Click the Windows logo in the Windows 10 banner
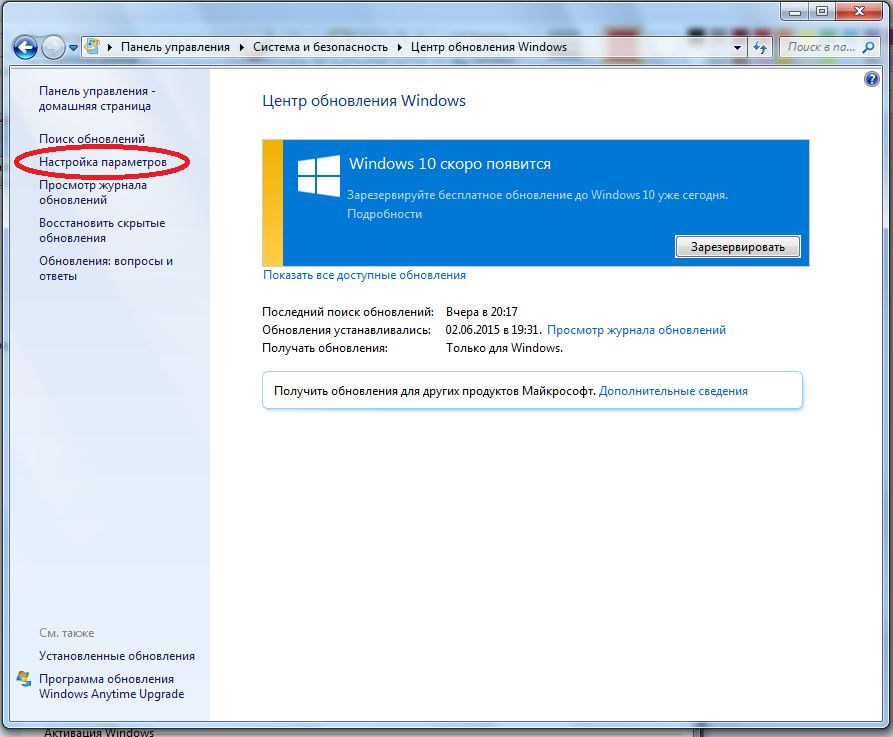This screenshot has width=893, height=737. click(319, 175)
